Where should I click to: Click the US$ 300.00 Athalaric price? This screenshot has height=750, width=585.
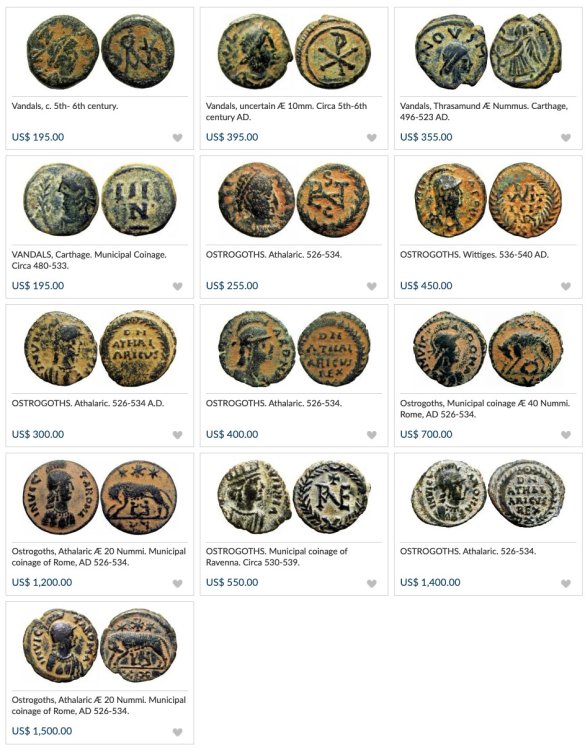pos(38,434)
